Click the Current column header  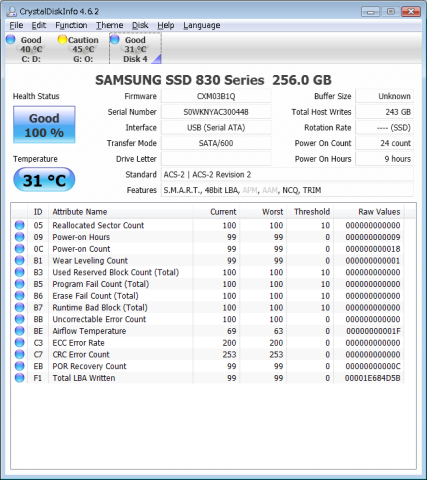216,212
